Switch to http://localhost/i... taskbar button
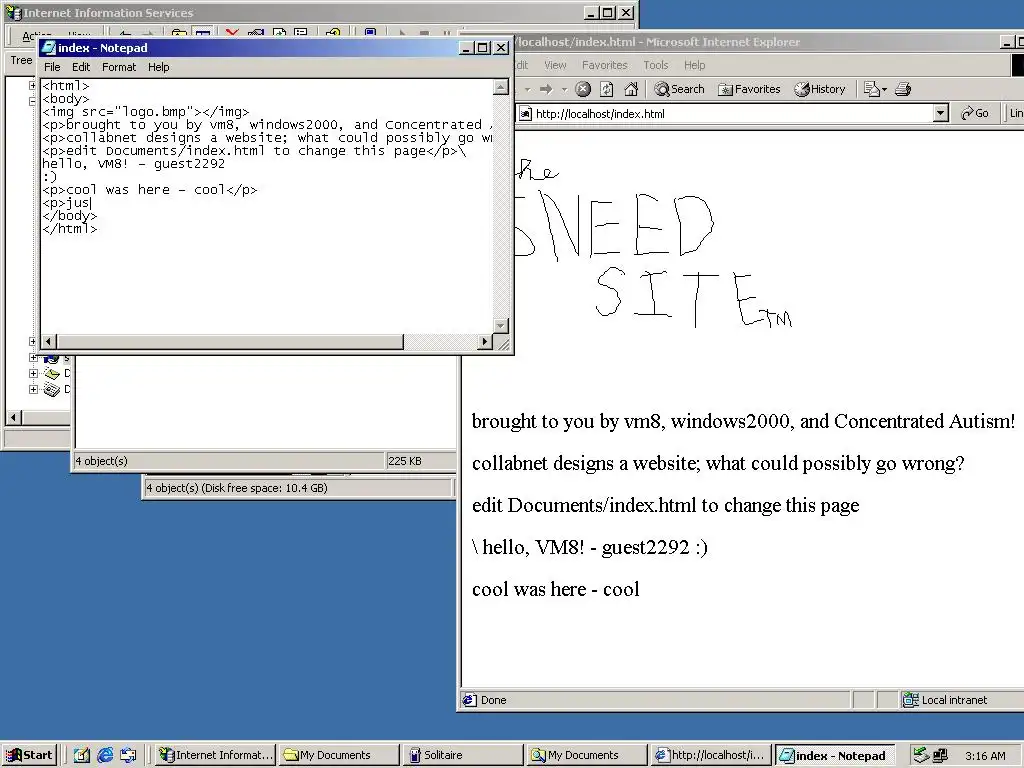Viewport: 1024px width, 768px height. click(x=711, y=755)
